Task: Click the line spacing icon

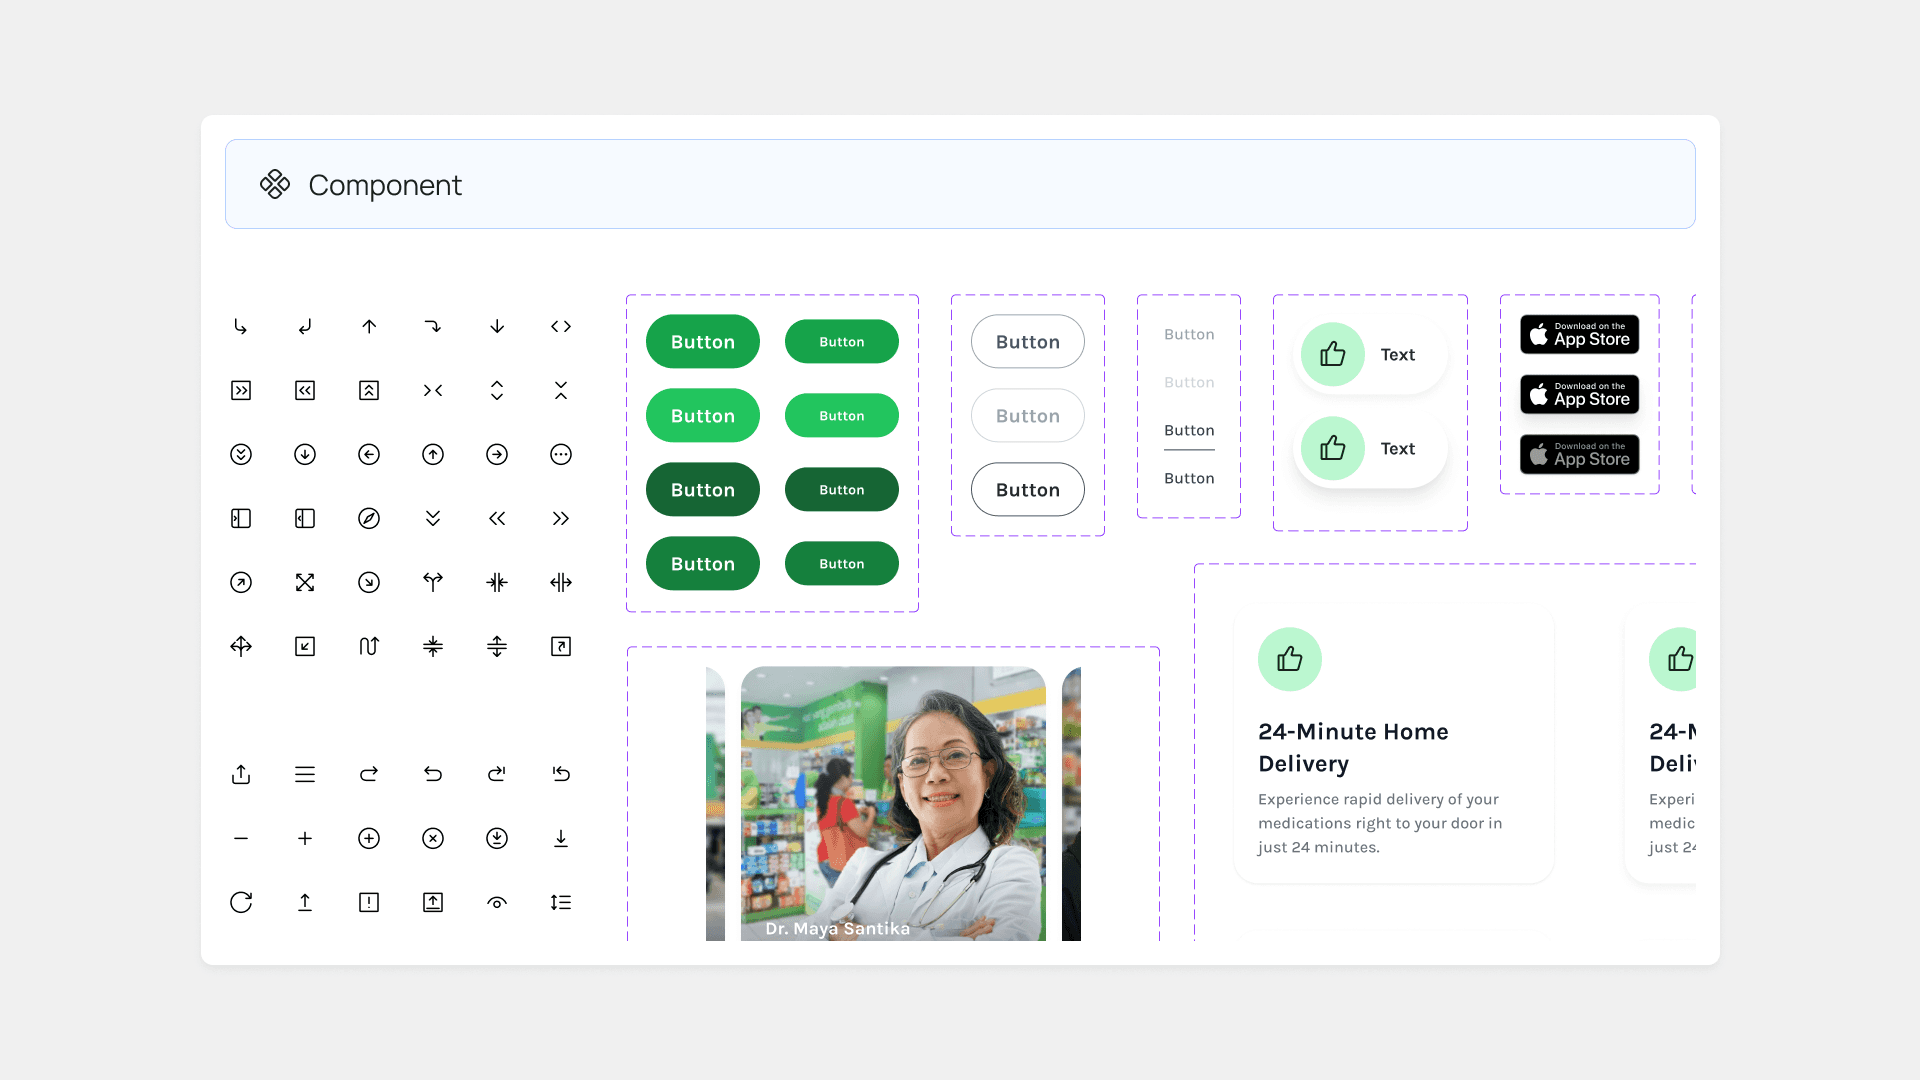Action: coord(561,902)
